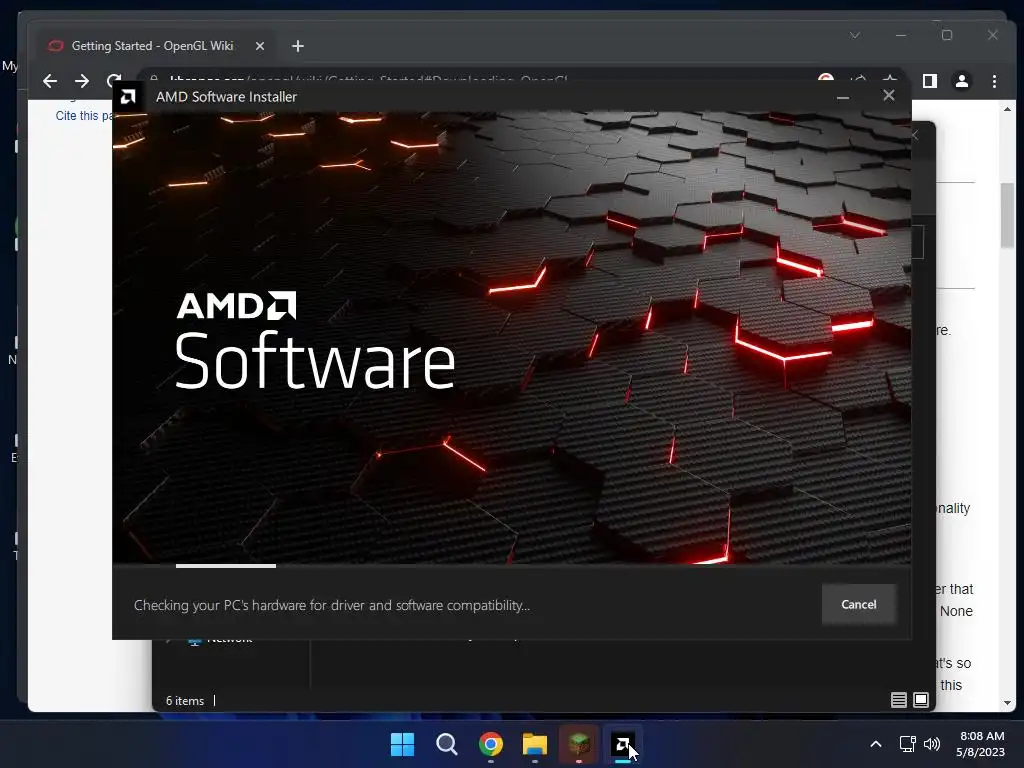The image size is (1024, 768).
Task: Bookmark this page star icon in Chrome
Action: (x=889, y=80)
